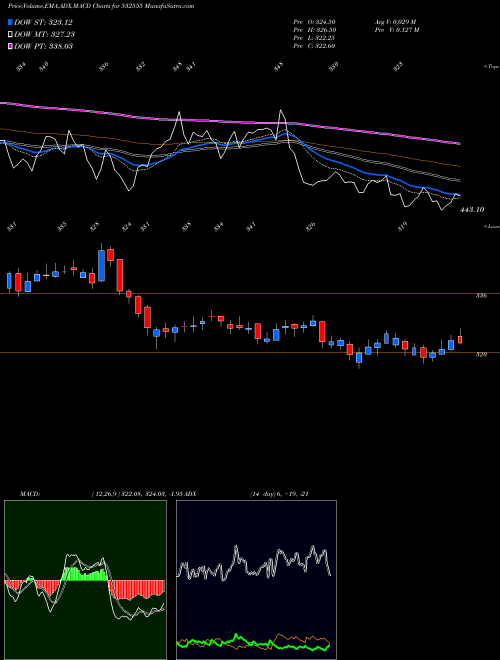Click the 334 label in tops row
This screenshot has width=500, height=660.
(x=21, y=67)
